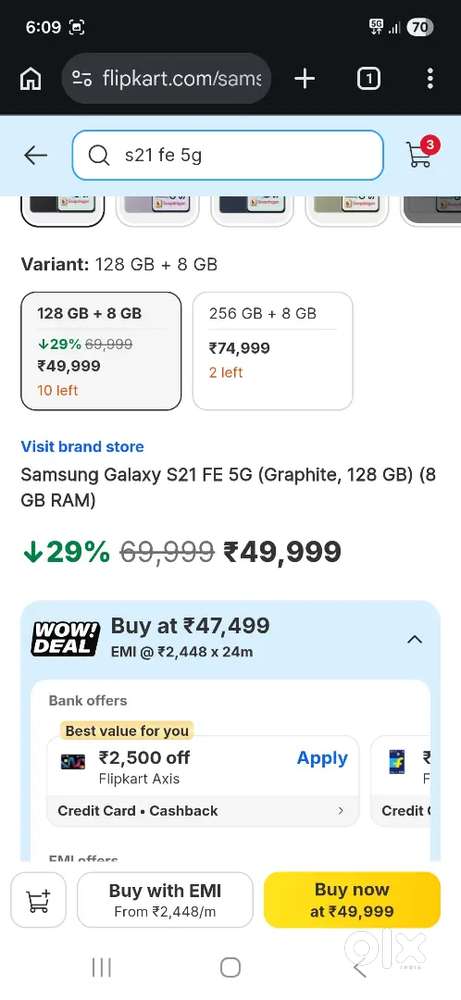Go back using Flipkart back arrow

[36, 155]
